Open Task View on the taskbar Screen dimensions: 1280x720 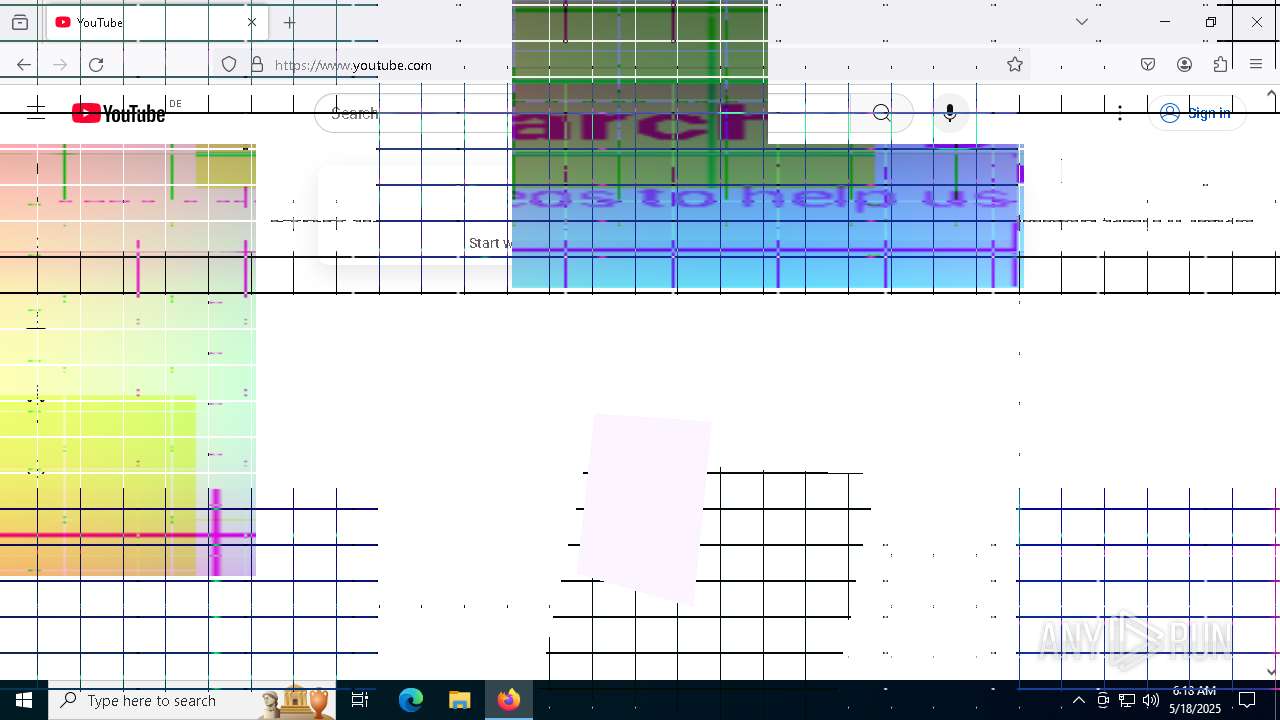(361, 701)
